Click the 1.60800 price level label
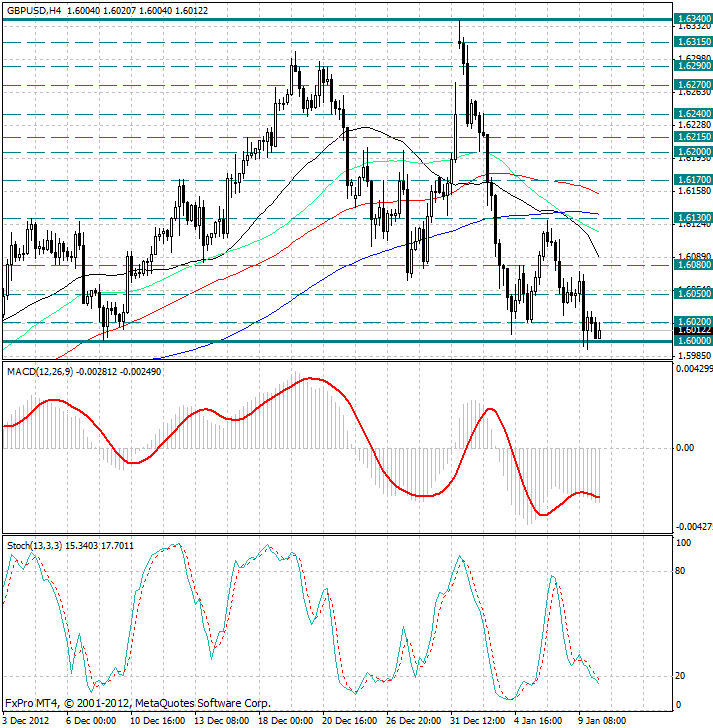 [x=693, y=265]
